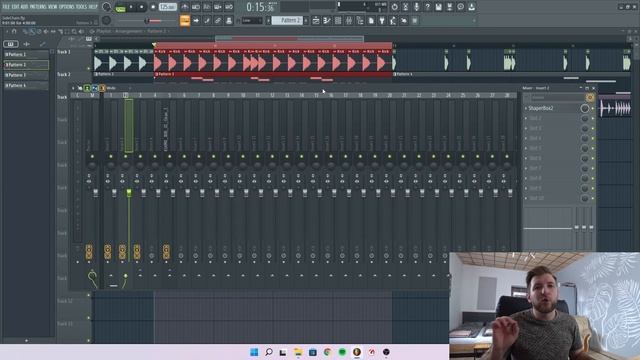
Task: Select Pattern 1 in the picker list
Action: point(26,54)
